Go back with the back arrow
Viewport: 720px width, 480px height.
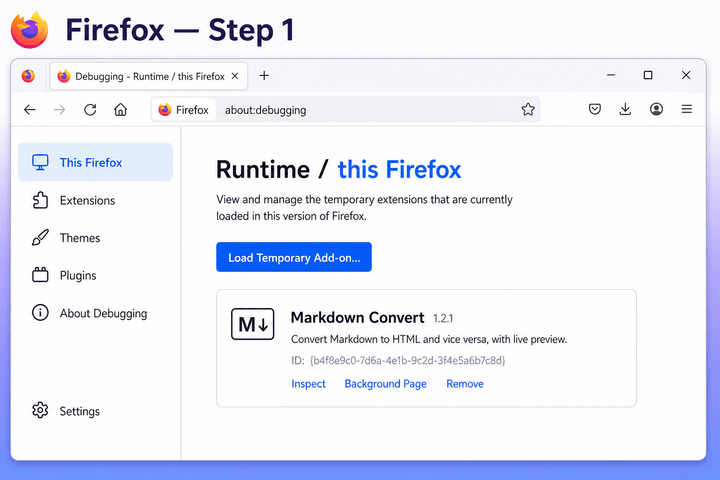tap(30, 109)
